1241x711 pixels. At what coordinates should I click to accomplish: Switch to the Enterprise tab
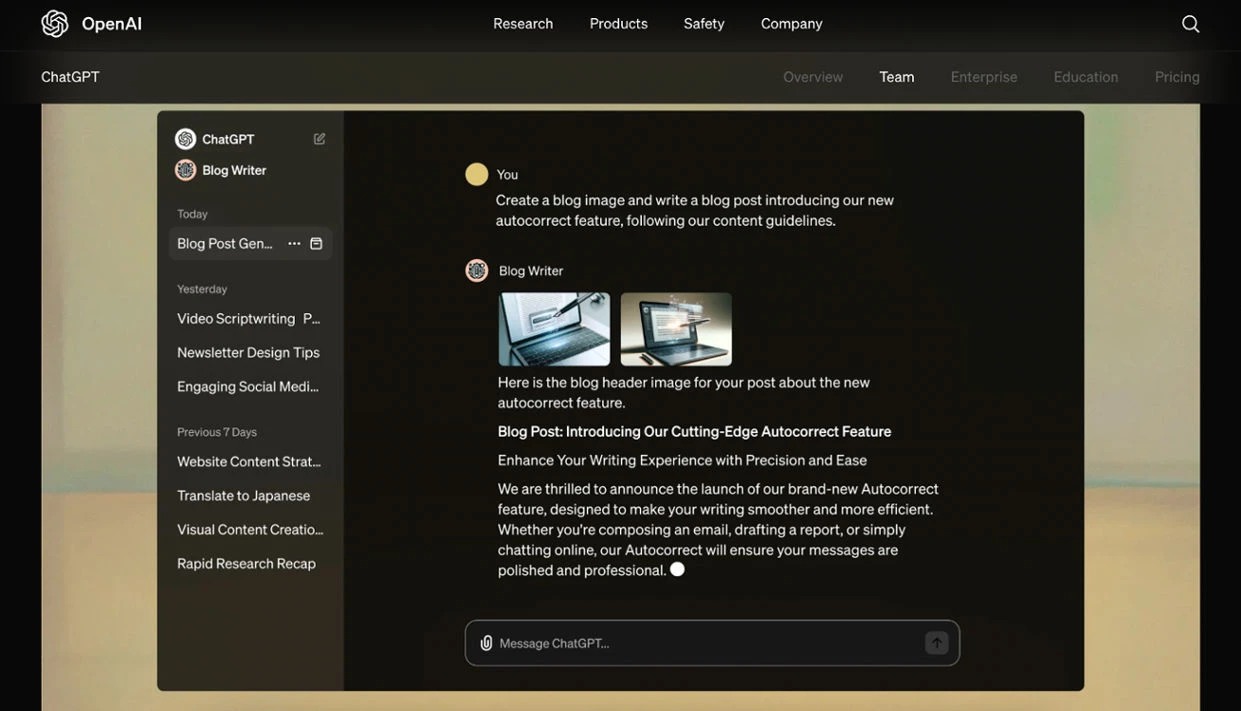[x=984, y=77]
